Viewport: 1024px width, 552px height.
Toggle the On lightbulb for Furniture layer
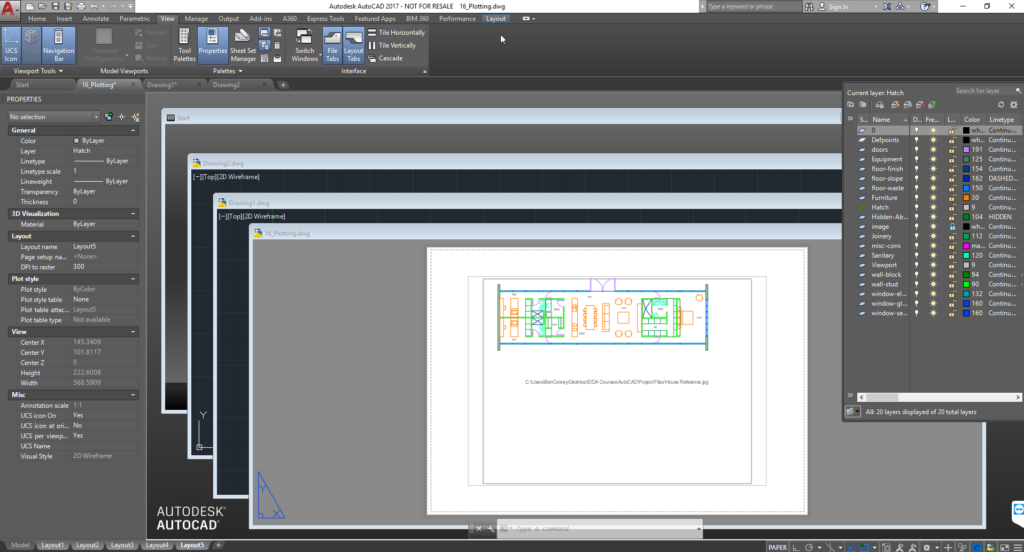point(916,198)
